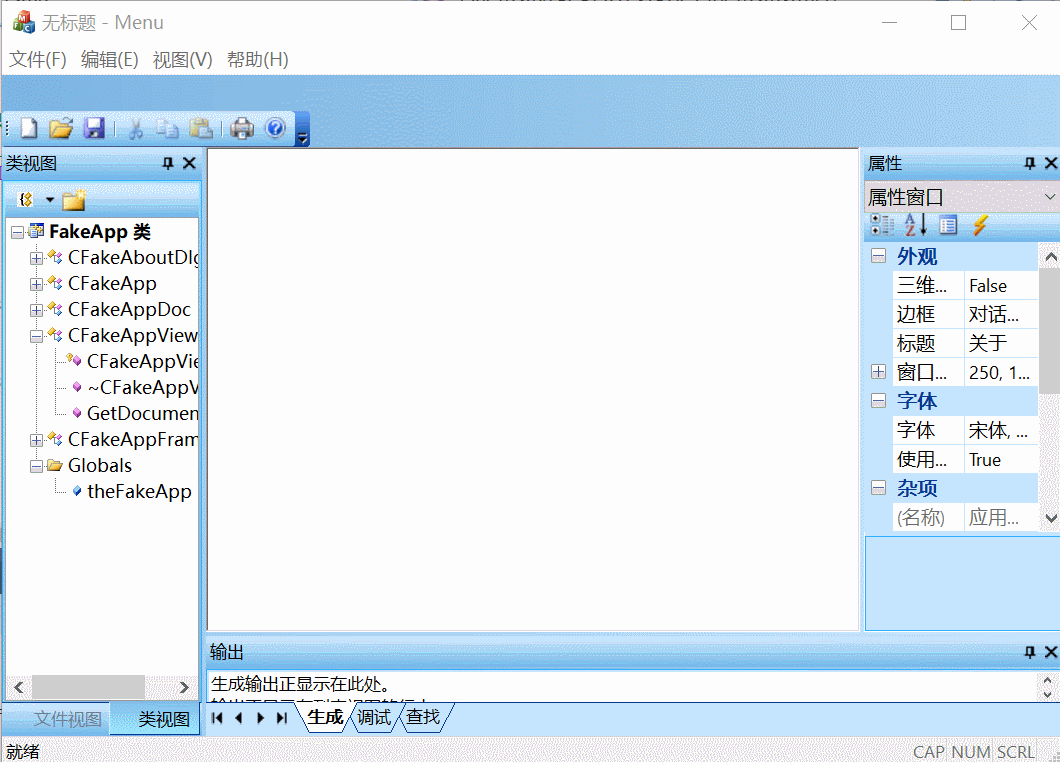Open the 视图(V) menu
Screen dimensions: 1060x762
183,59
